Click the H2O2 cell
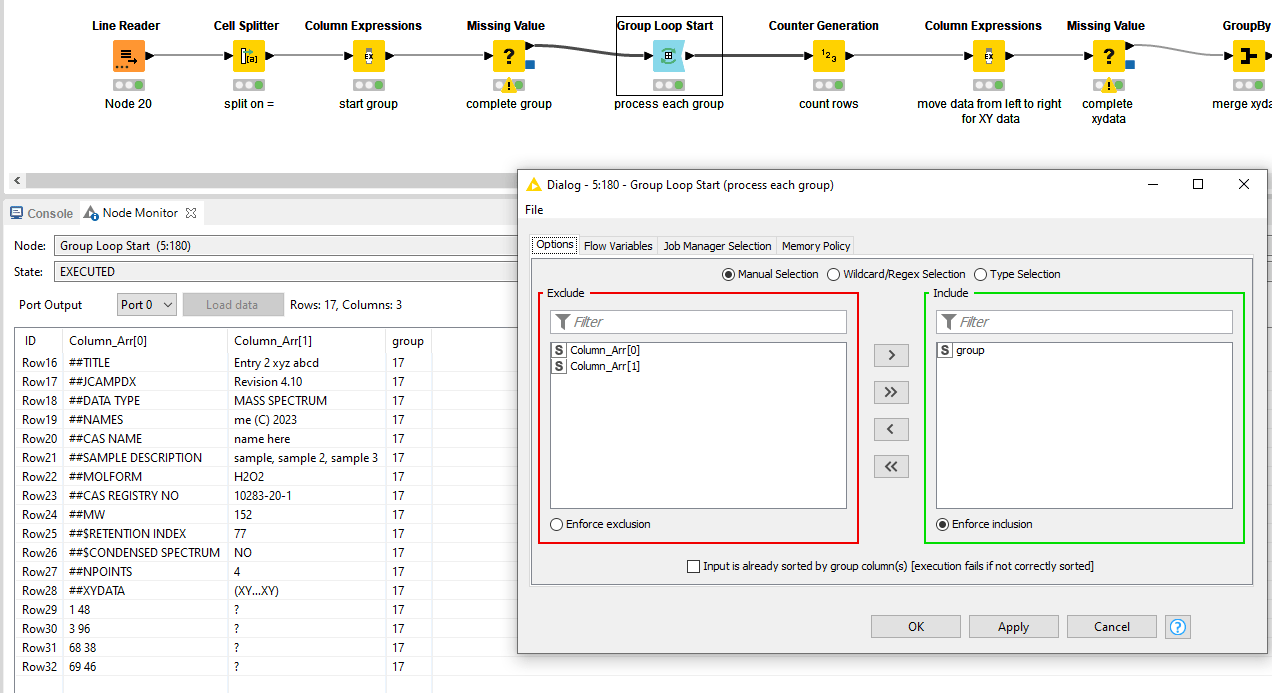Image resolution: width=1272 pixels, height=693 pixels. [x=306, y=477]
